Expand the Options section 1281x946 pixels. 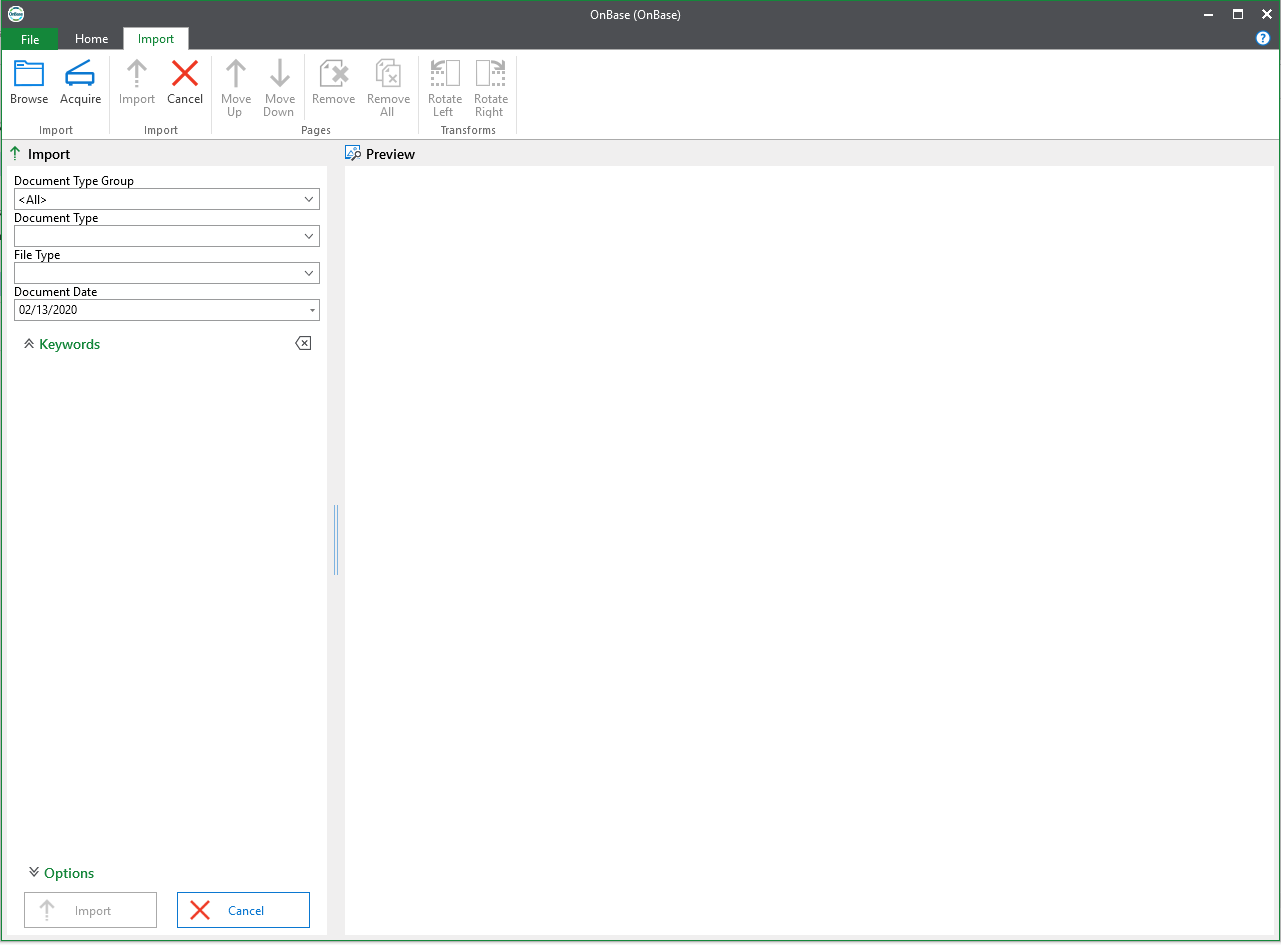[34, 872]
